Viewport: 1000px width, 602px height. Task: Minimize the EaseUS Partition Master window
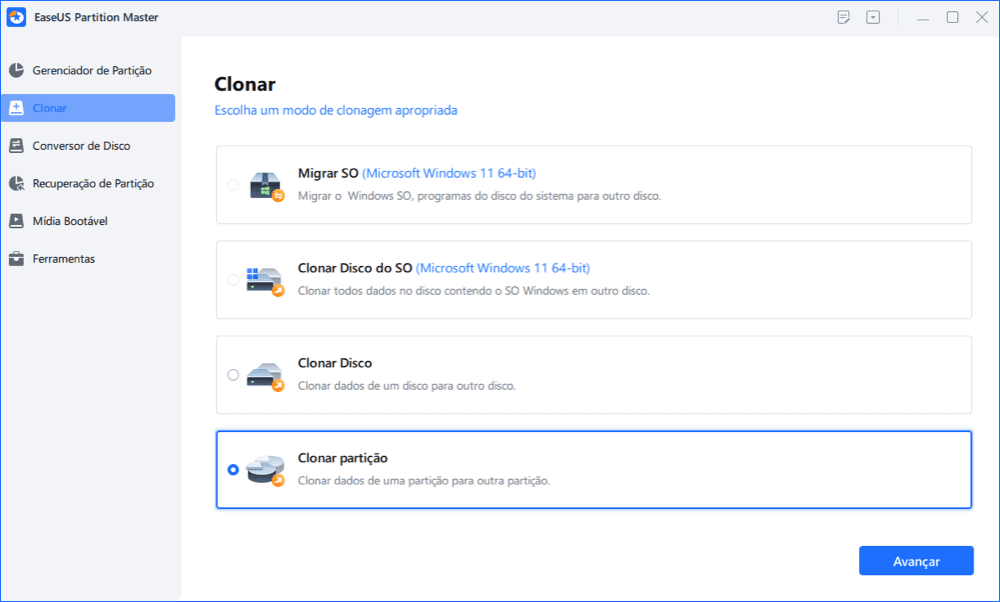tap(923, 18)
